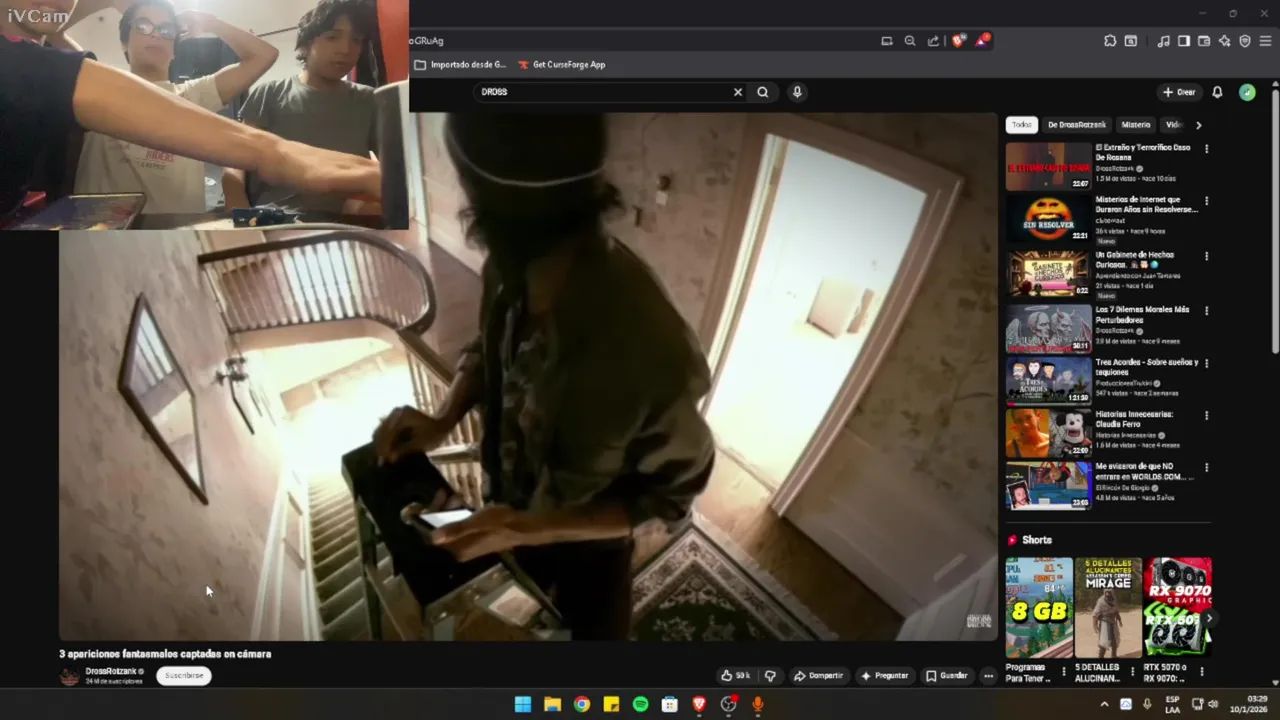Open Windows Start button on taskbar
The image size is (1280, 720).
(523, 704)
